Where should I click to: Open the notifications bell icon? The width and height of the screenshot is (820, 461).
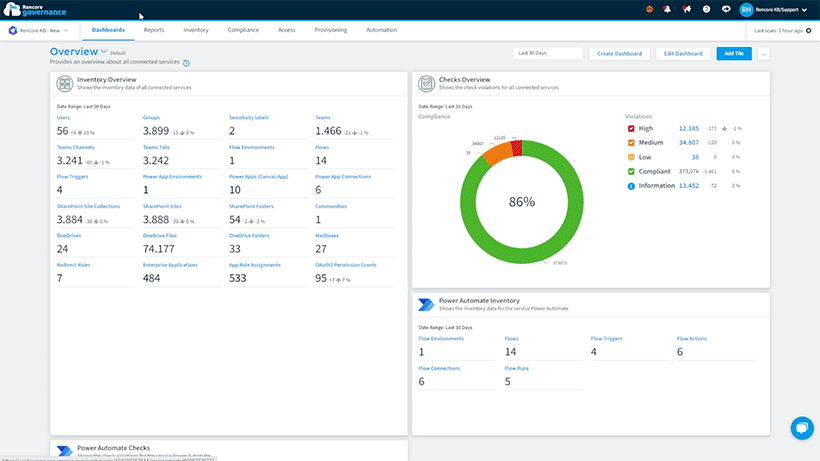(x=667, y=9)
